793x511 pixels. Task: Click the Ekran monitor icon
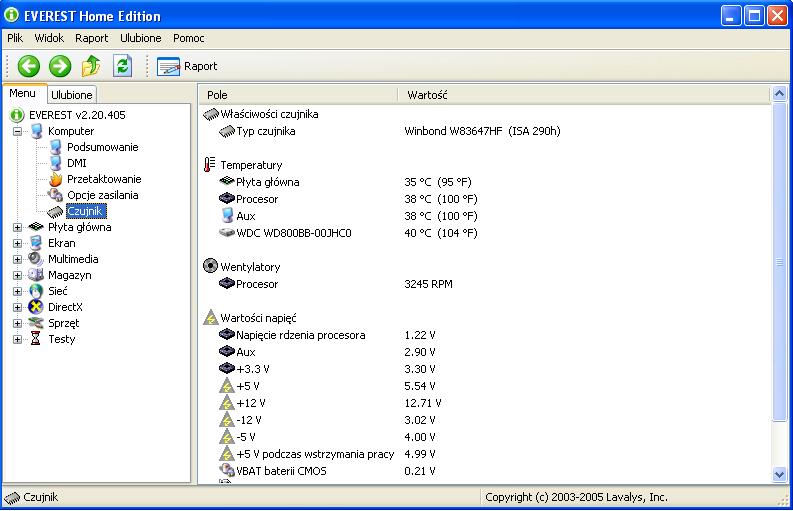tap(36, 243)
